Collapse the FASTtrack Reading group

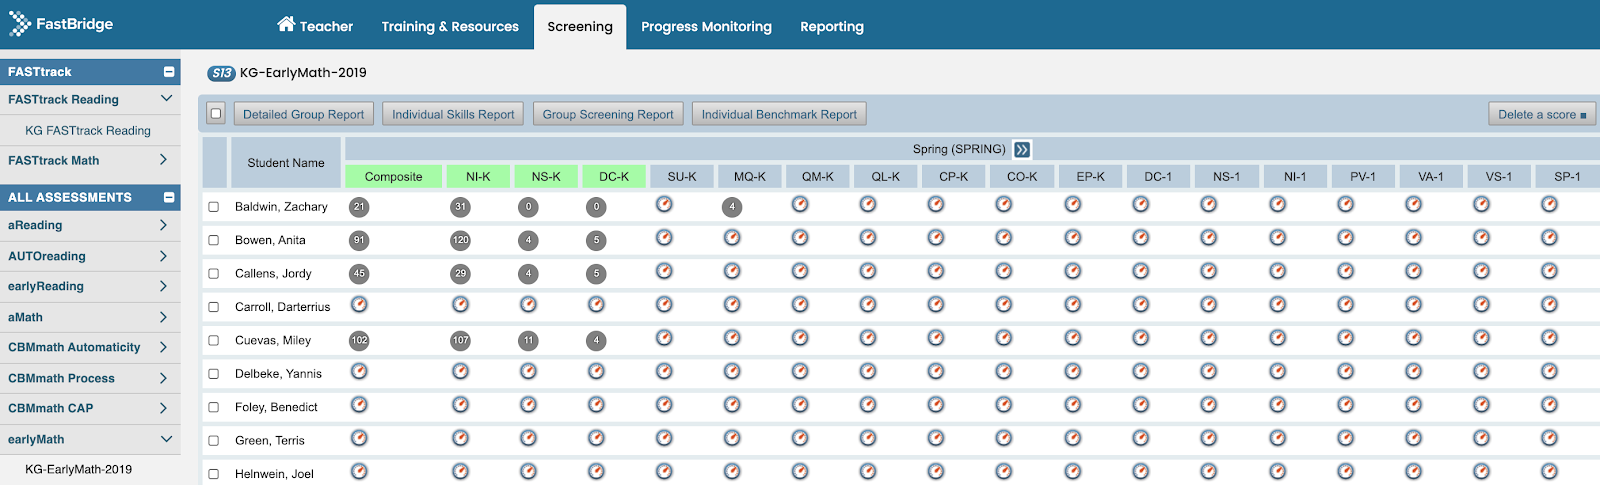(166, 99)
